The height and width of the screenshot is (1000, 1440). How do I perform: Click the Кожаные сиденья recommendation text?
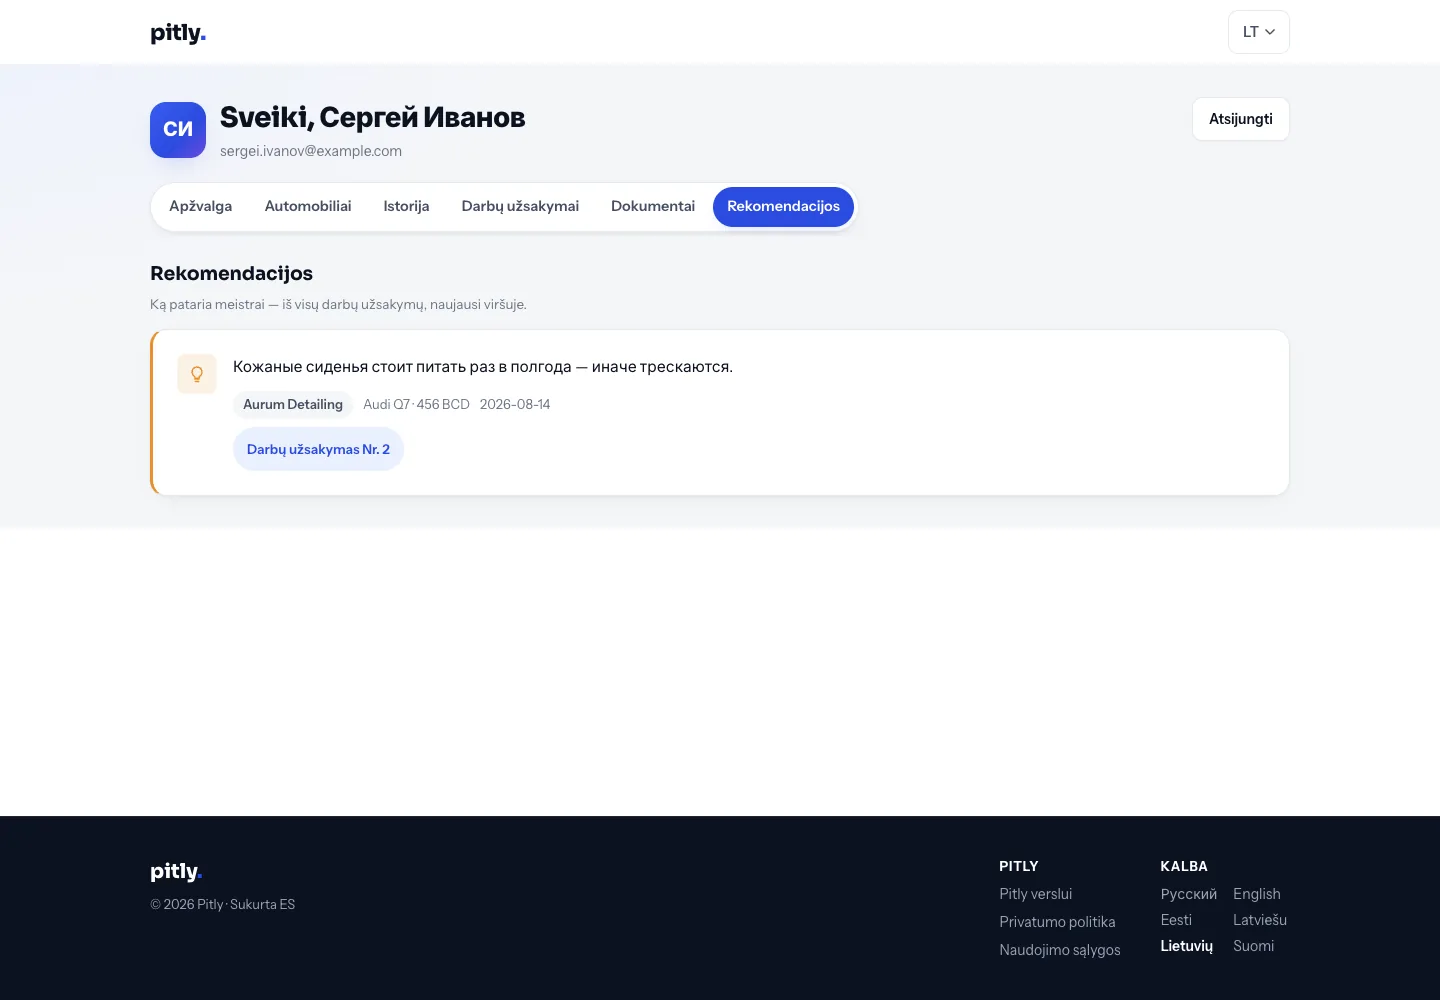483,367
